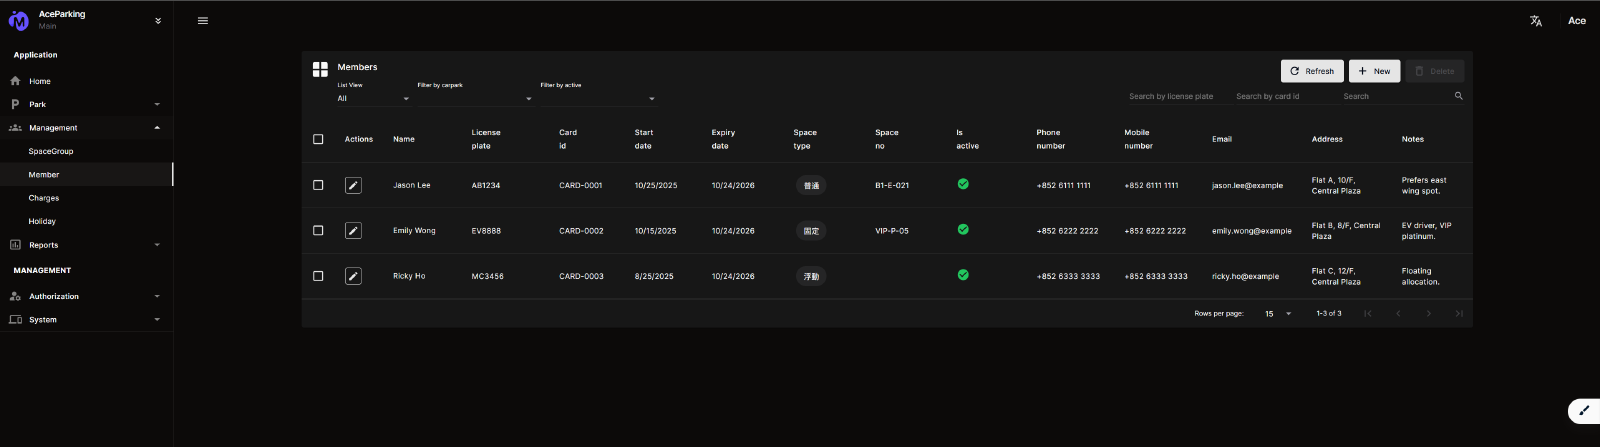Select the Ricky Ho row checkbox
1600x447 pixels.
(318, 276)
